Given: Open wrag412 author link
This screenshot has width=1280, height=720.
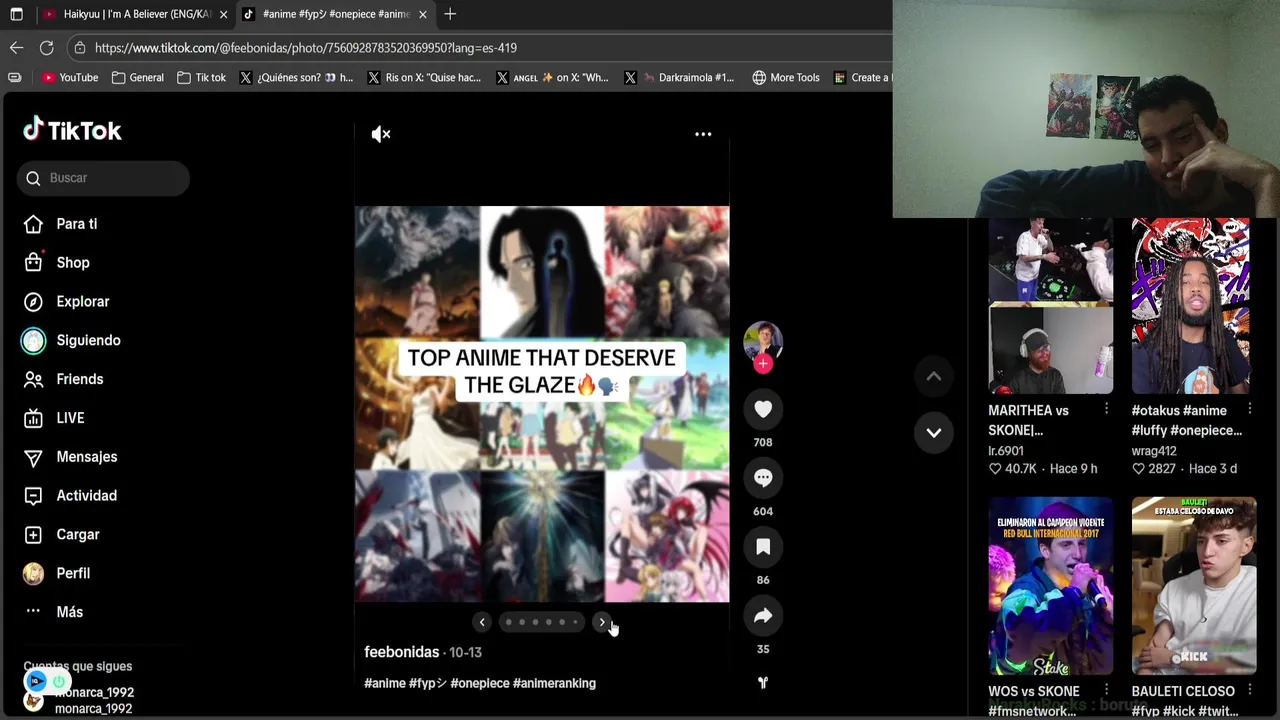Looking at the screenshot, I should [1154, 451].
